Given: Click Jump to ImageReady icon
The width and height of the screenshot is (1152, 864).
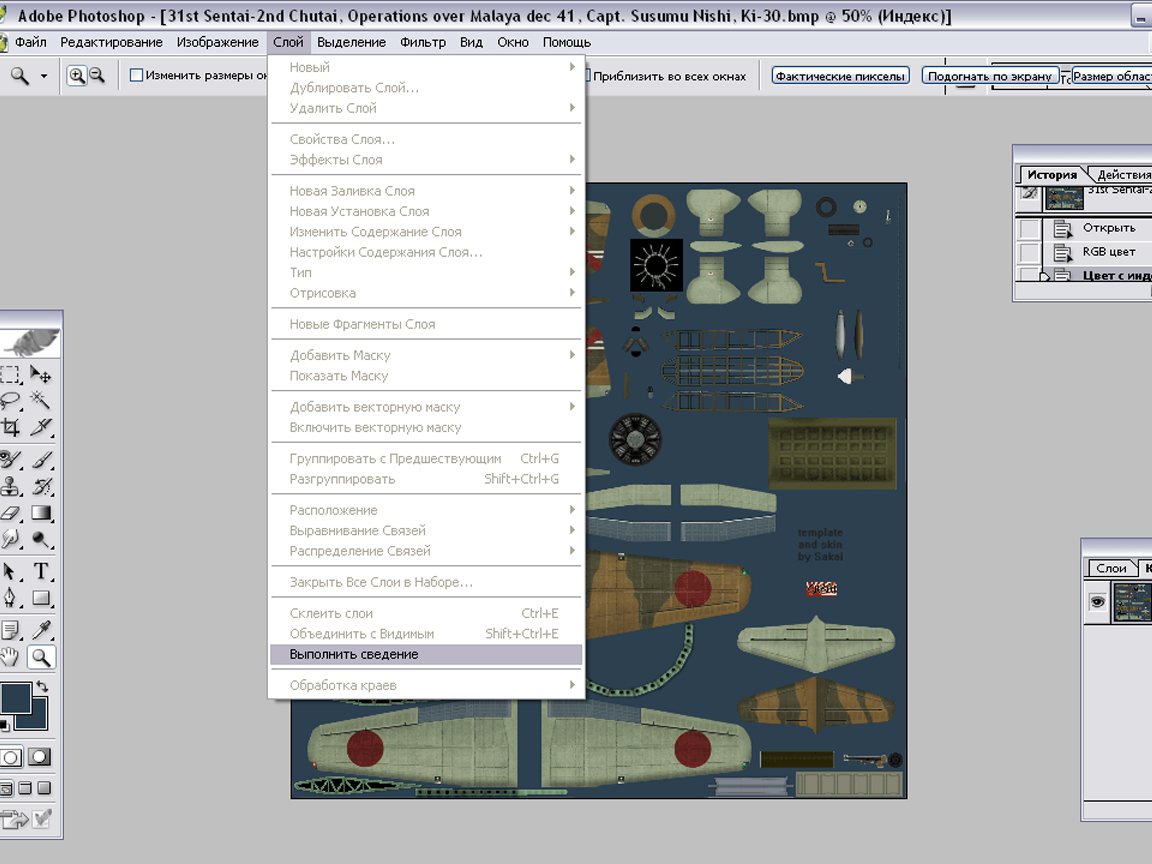Looking at the screenshot, I should coord(16,818).
